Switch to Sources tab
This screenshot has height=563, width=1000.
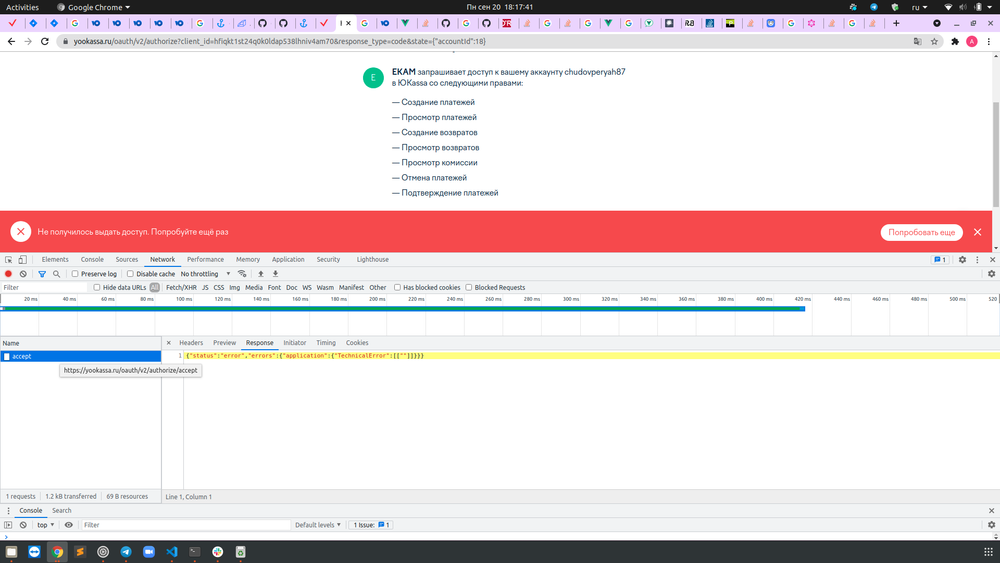tap(127, 260)
